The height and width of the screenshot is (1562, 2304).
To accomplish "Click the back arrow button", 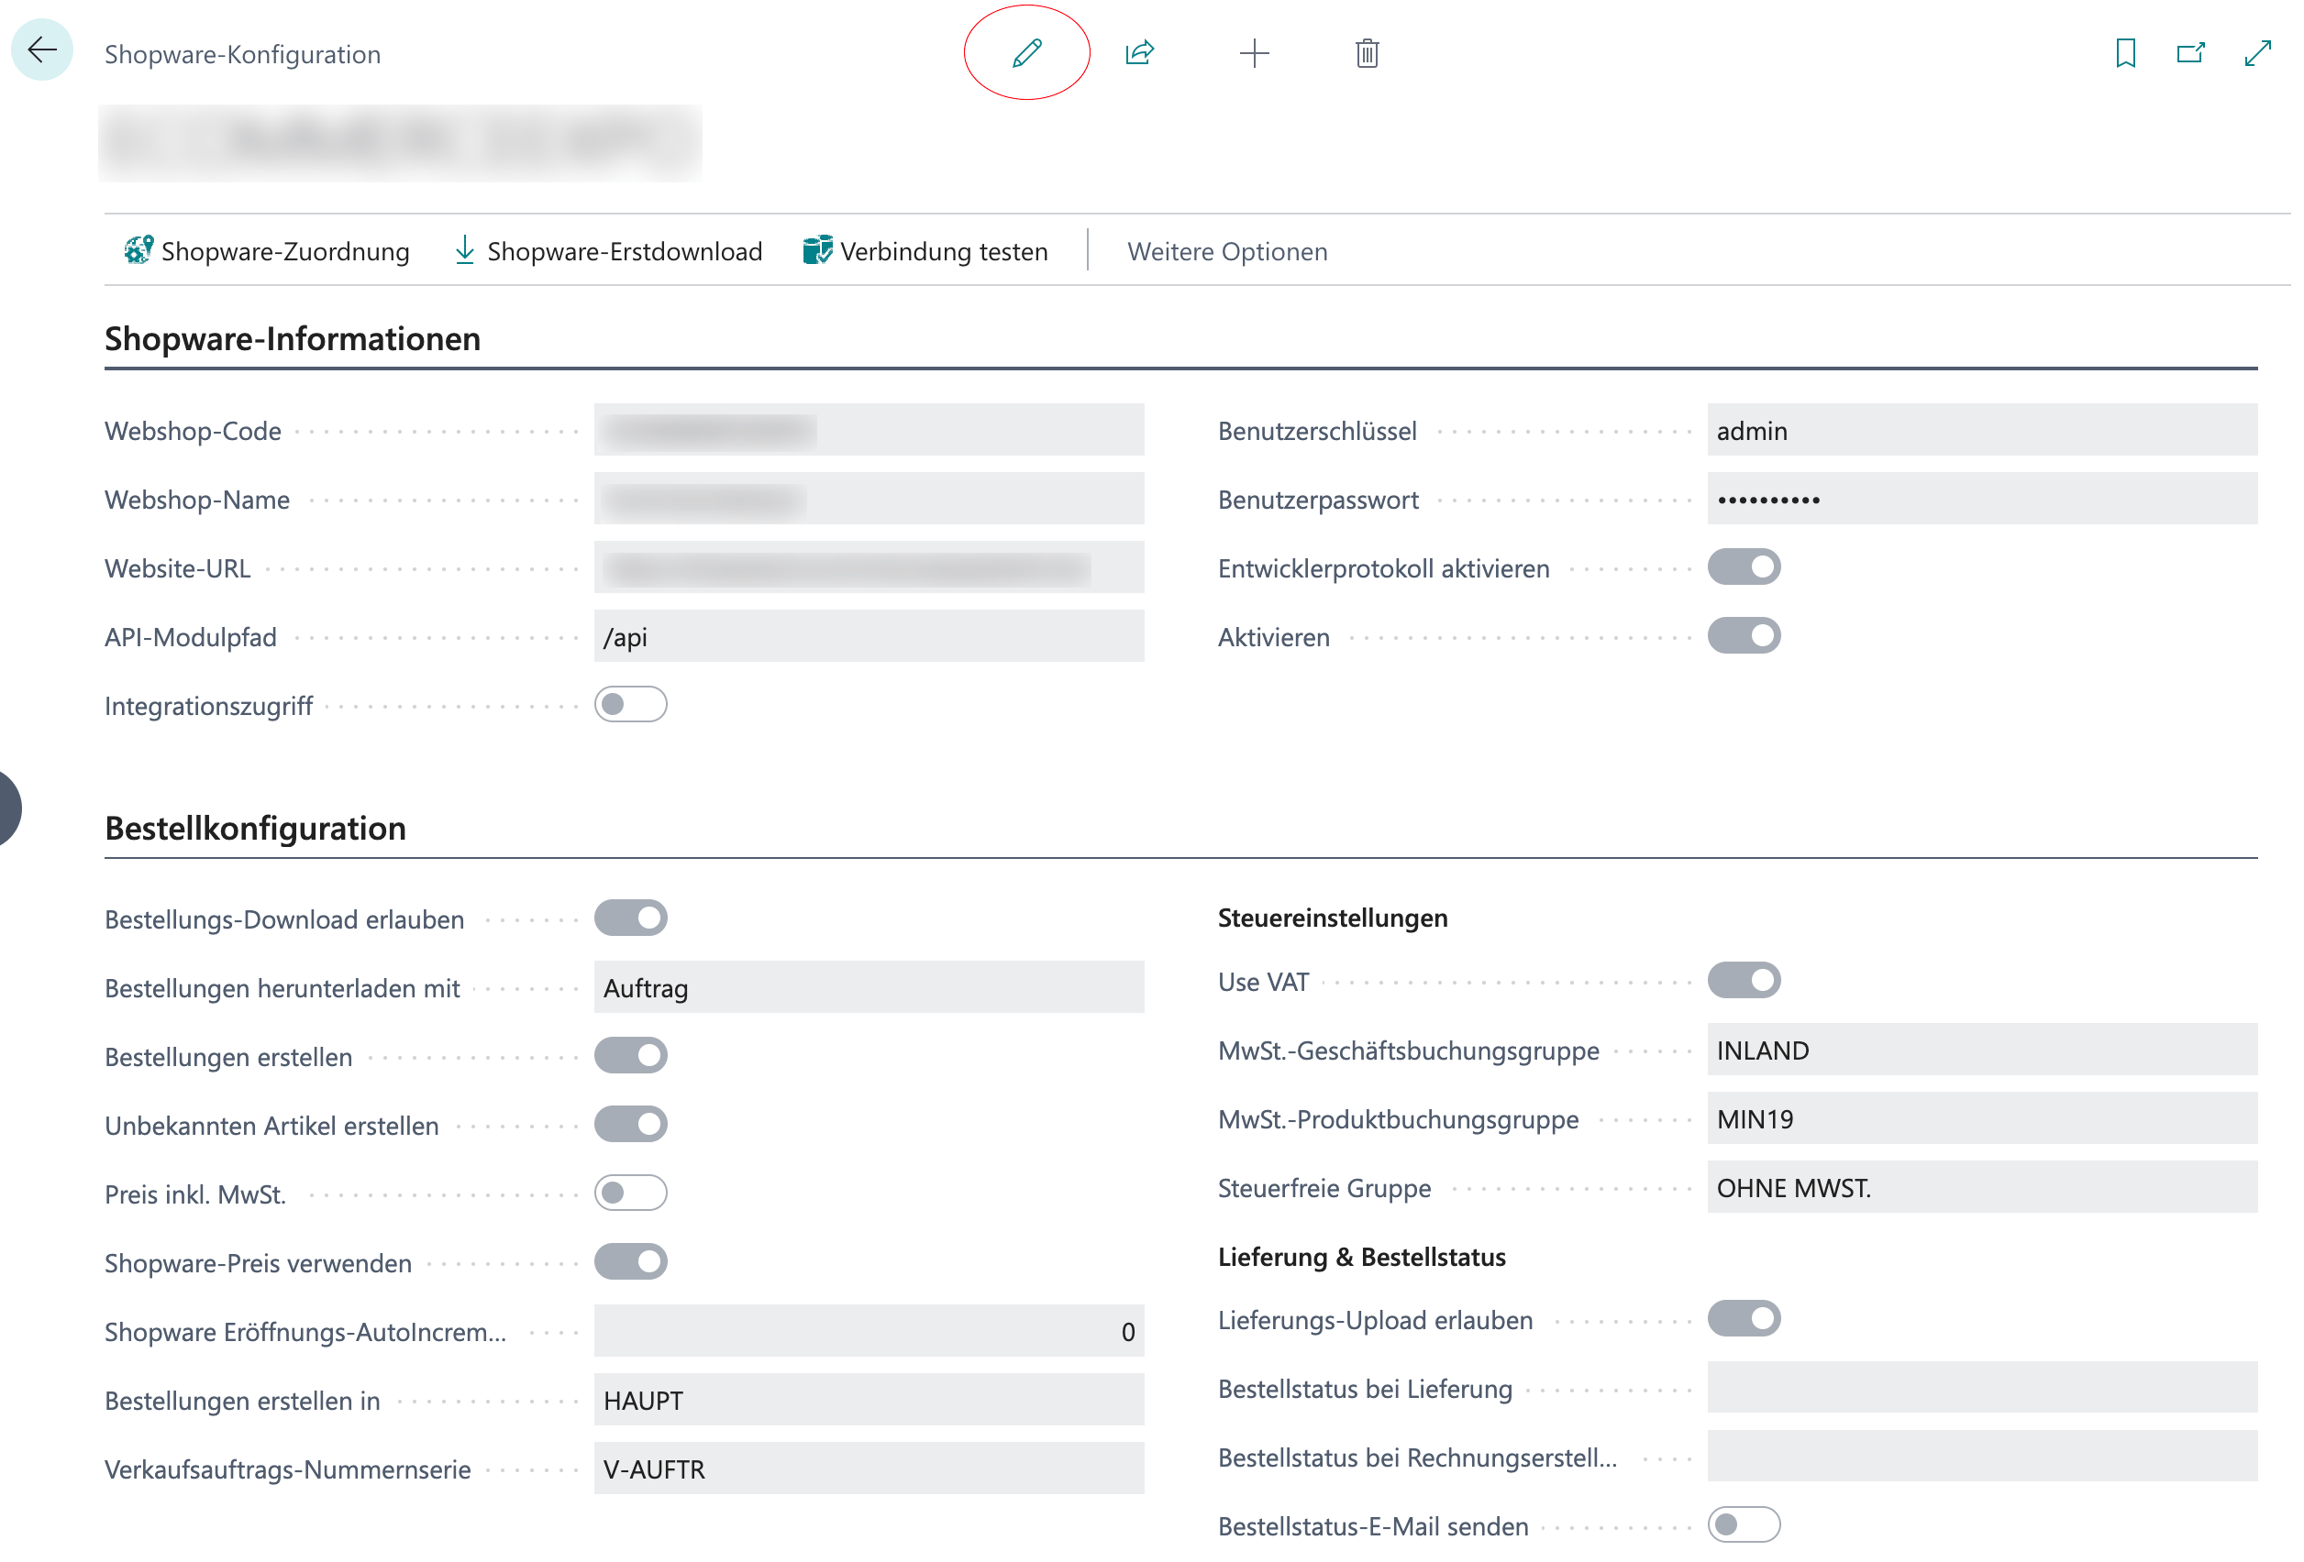I will pos(42,50).
